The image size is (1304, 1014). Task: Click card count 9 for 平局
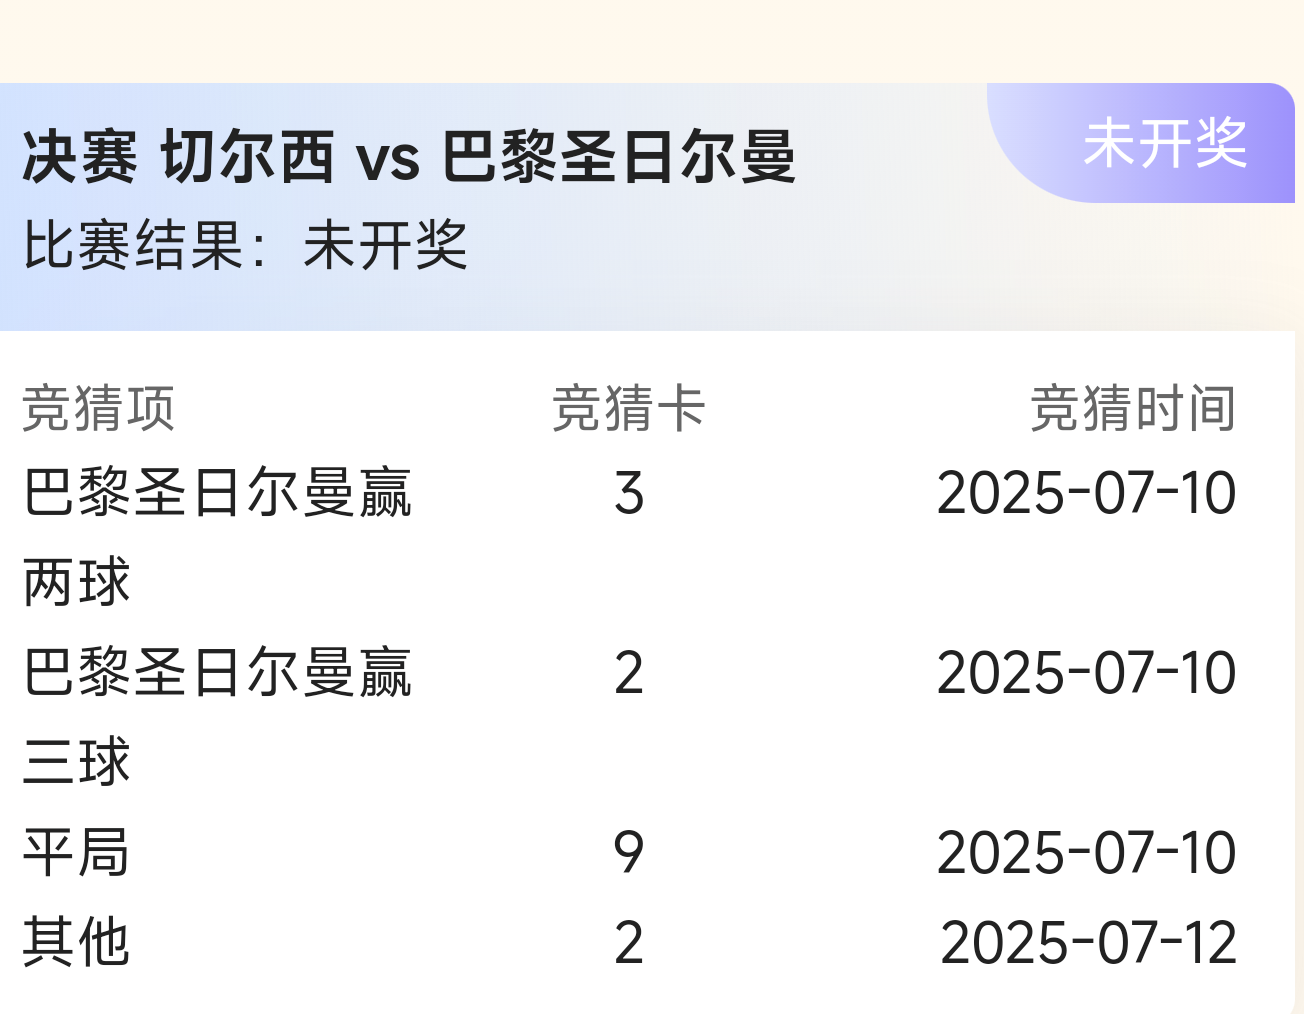click(x=629, y=853)
